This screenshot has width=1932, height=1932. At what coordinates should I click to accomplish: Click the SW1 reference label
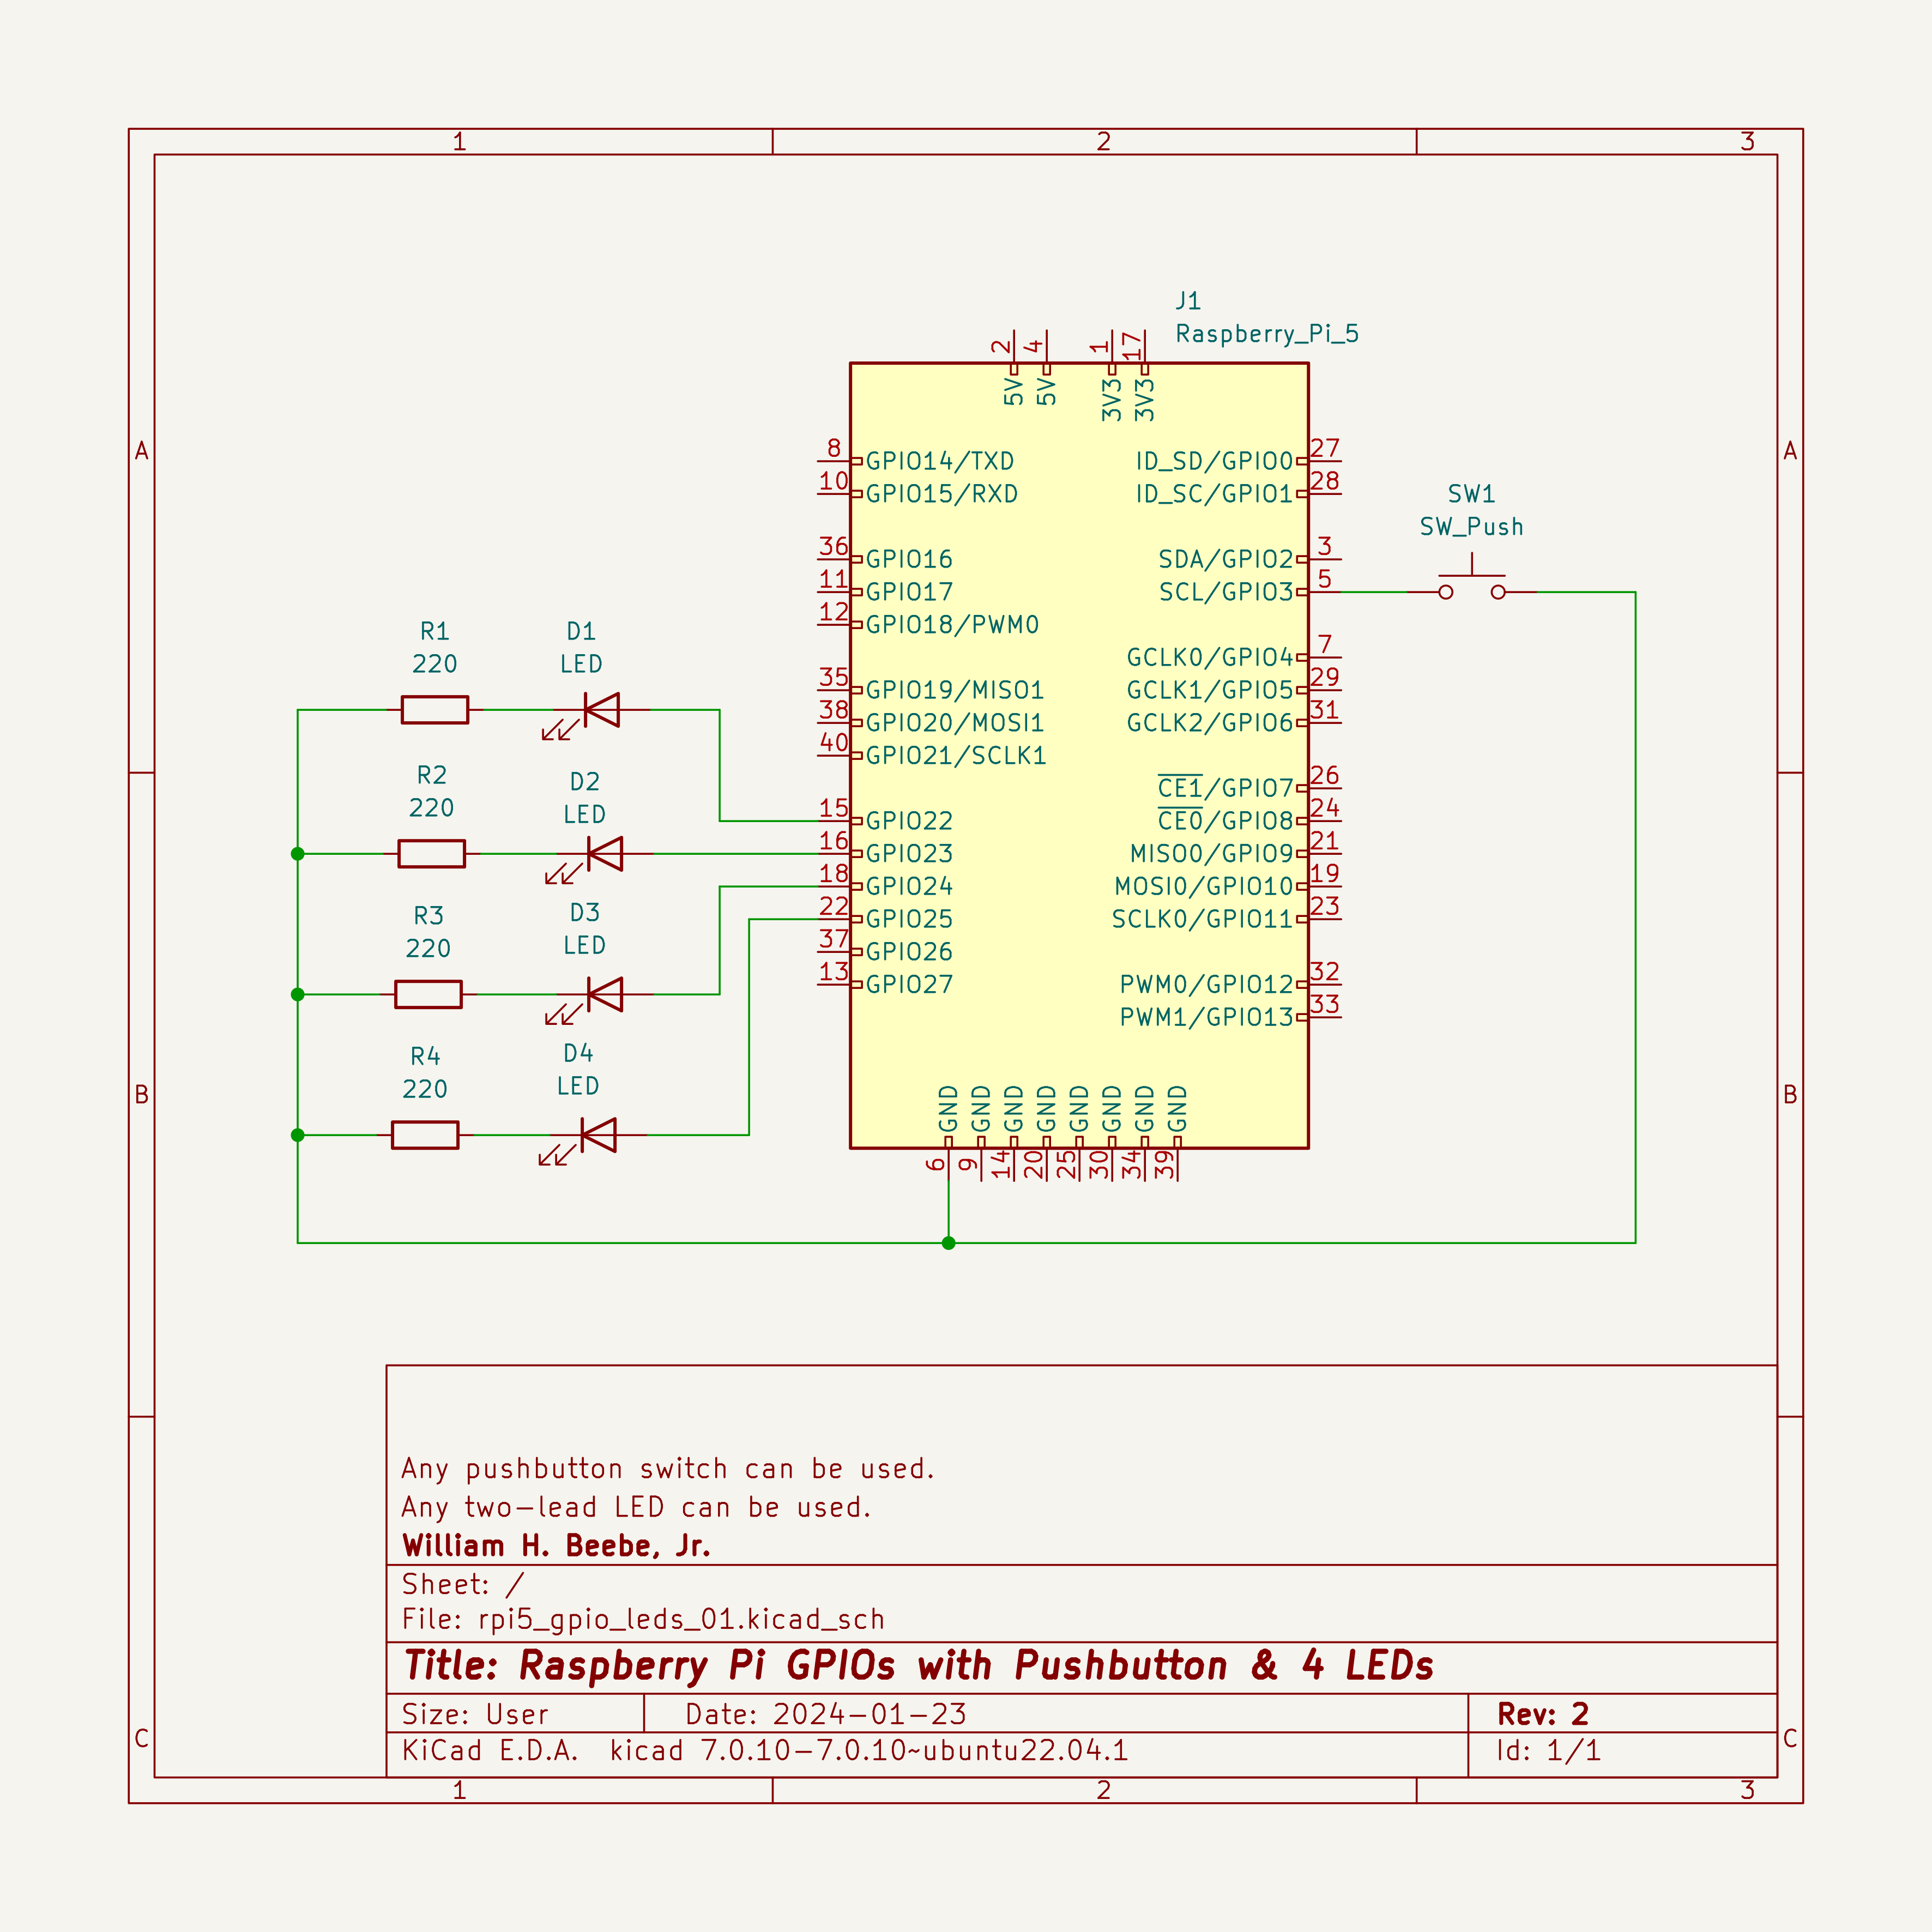[1472, 494]
